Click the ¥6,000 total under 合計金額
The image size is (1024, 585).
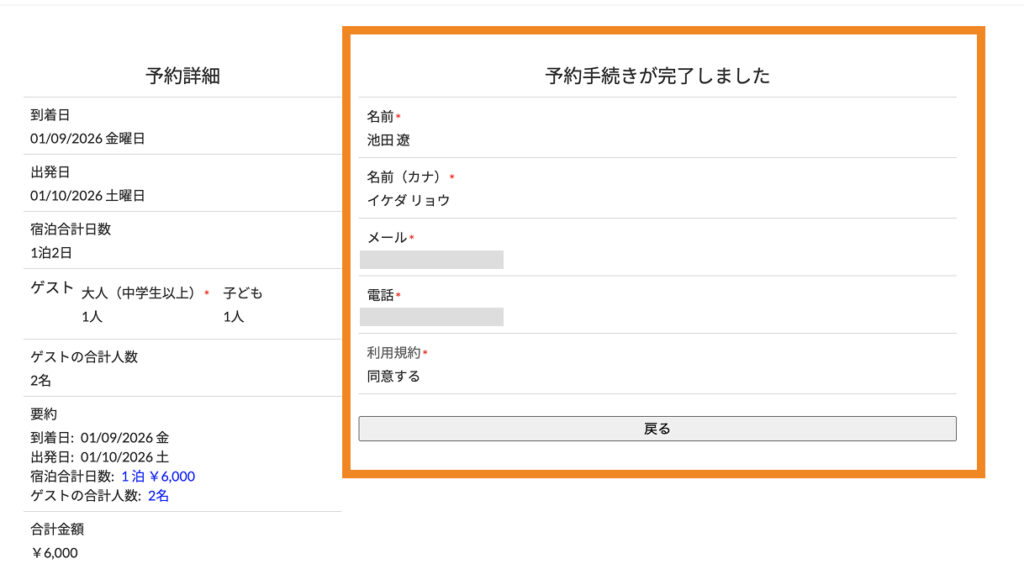point(54,553)
